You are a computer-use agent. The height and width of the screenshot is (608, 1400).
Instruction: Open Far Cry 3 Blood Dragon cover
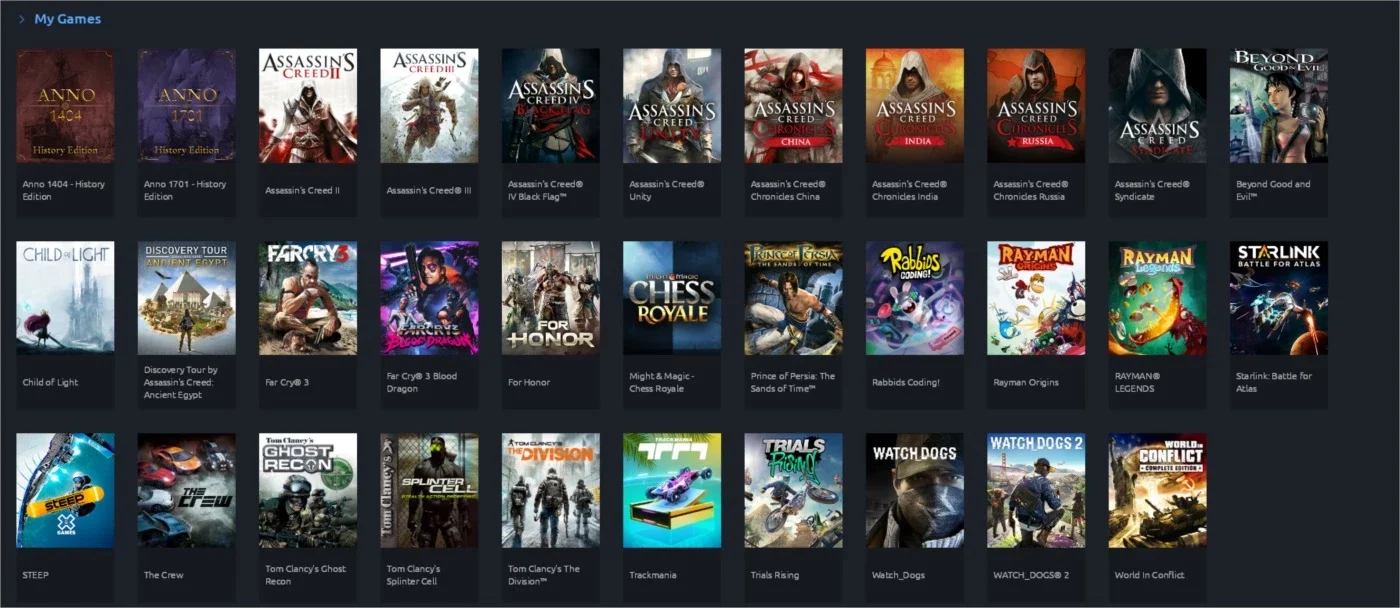429,298
